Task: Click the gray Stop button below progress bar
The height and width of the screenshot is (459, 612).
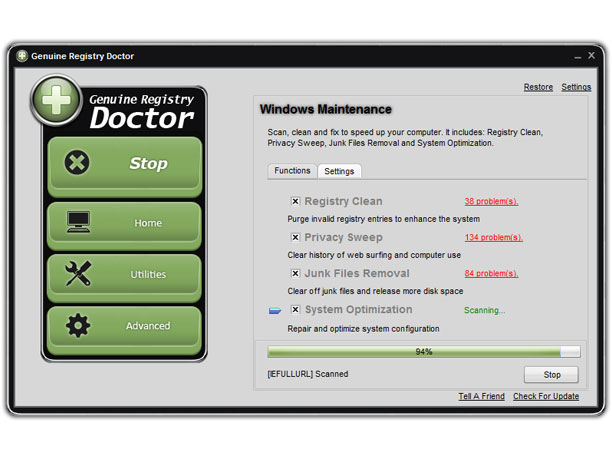Action: (x=551, y=375)
